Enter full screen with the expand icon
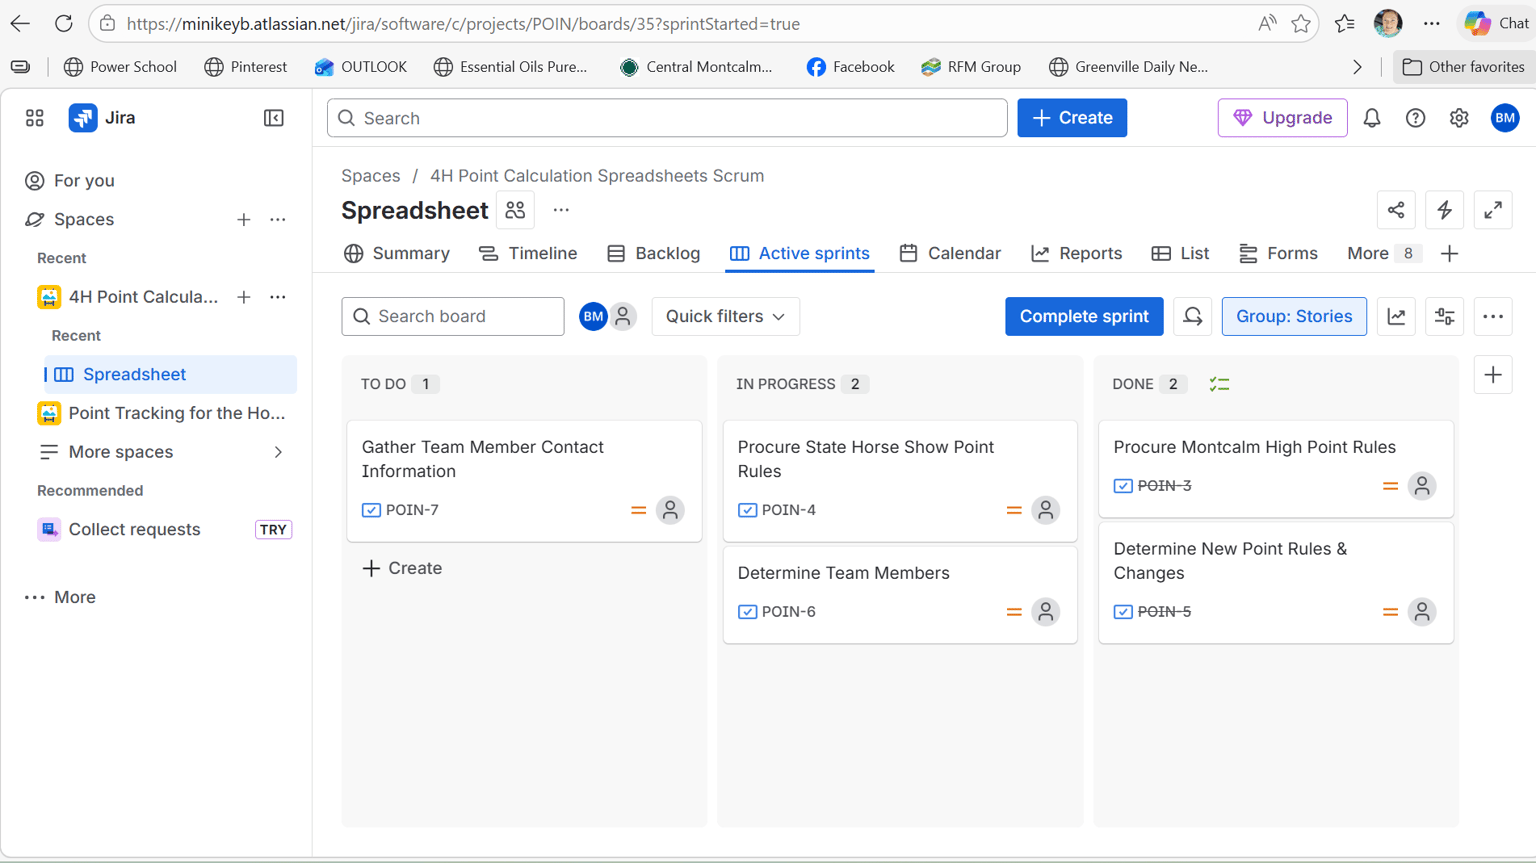The height and width of the screenshot is (863, 1536). [1493, 210]
